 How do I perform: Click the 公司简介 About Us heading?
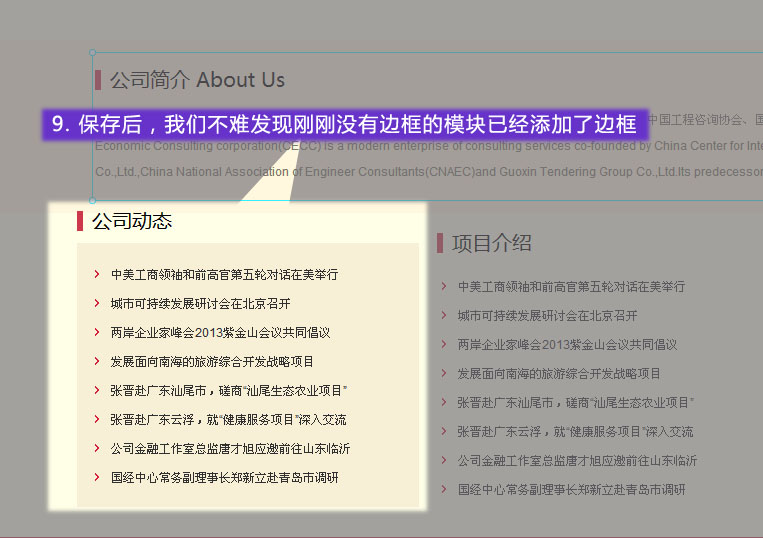click(197, 80)
